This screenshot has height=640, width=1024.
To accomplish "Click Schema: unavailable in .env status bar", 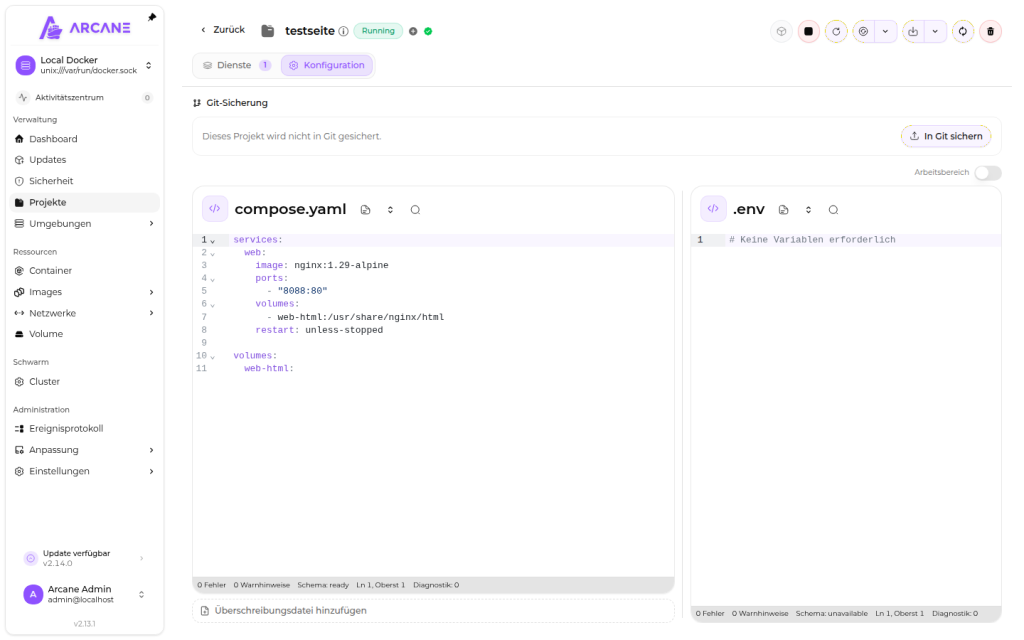I will [x=831, y=613].
